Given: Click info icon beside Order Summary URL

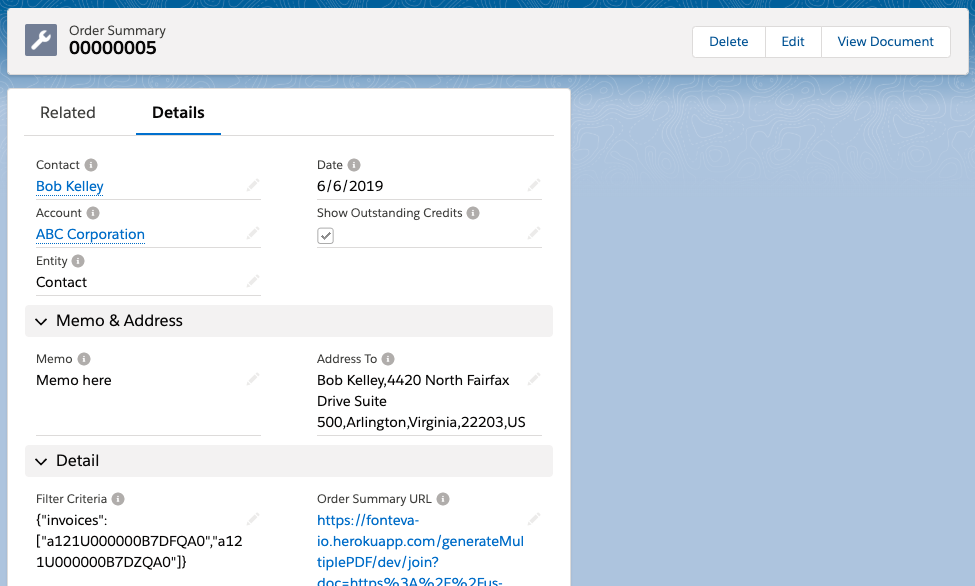Looking at the screenshot, I should tap(443, 499).
